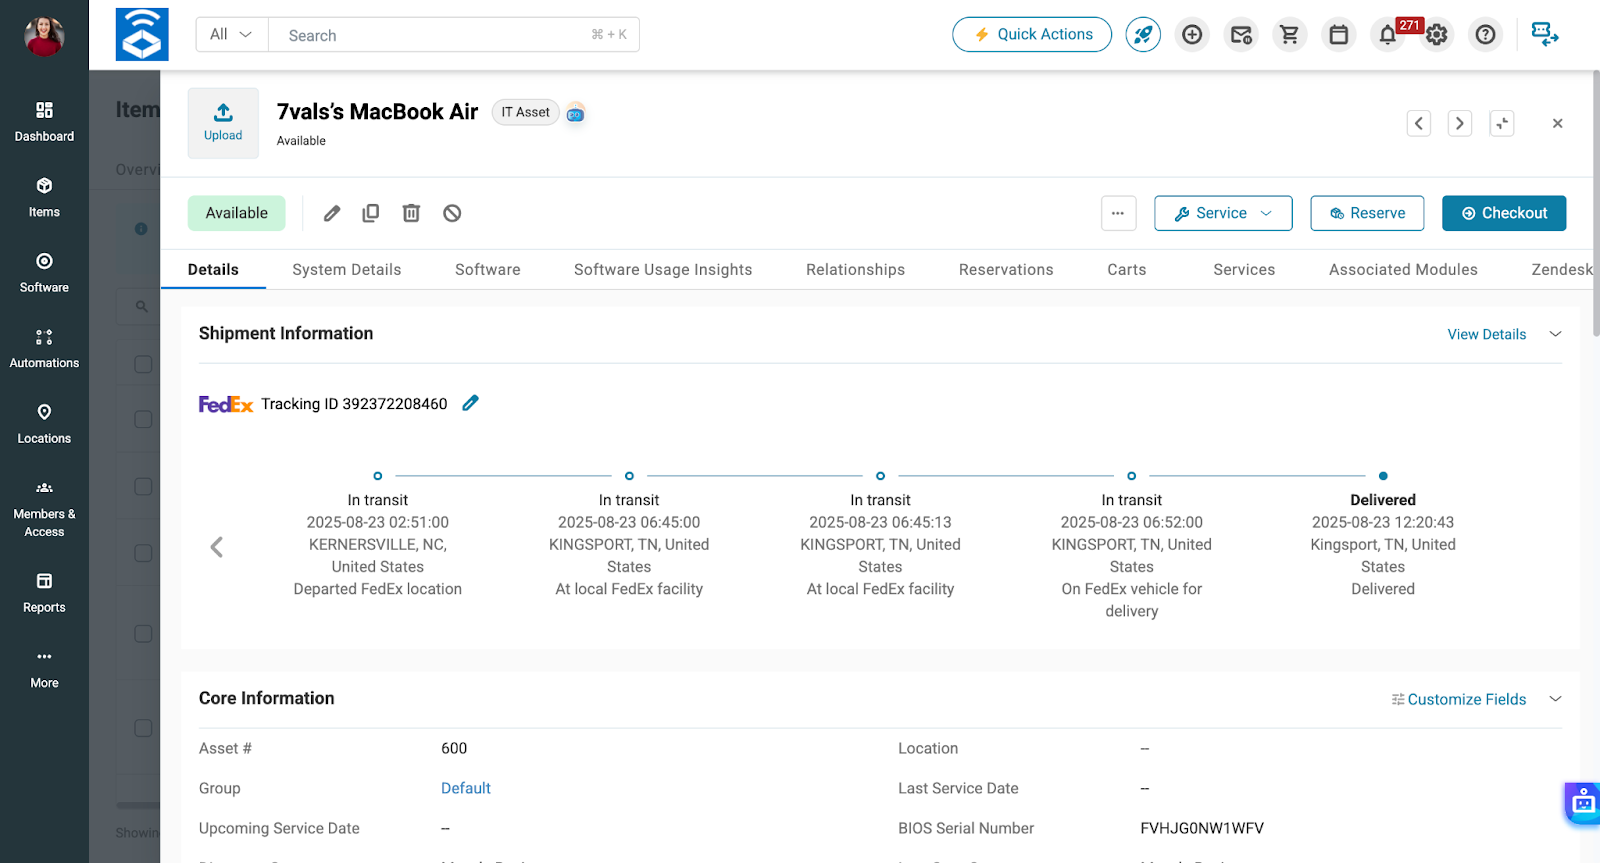Open the Relationships tab
1600x863 pixels.
pos(855,270)
